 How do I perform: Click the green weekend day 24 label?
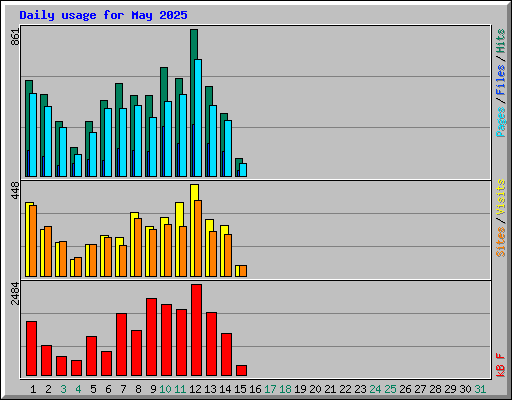tap(375, 389)
